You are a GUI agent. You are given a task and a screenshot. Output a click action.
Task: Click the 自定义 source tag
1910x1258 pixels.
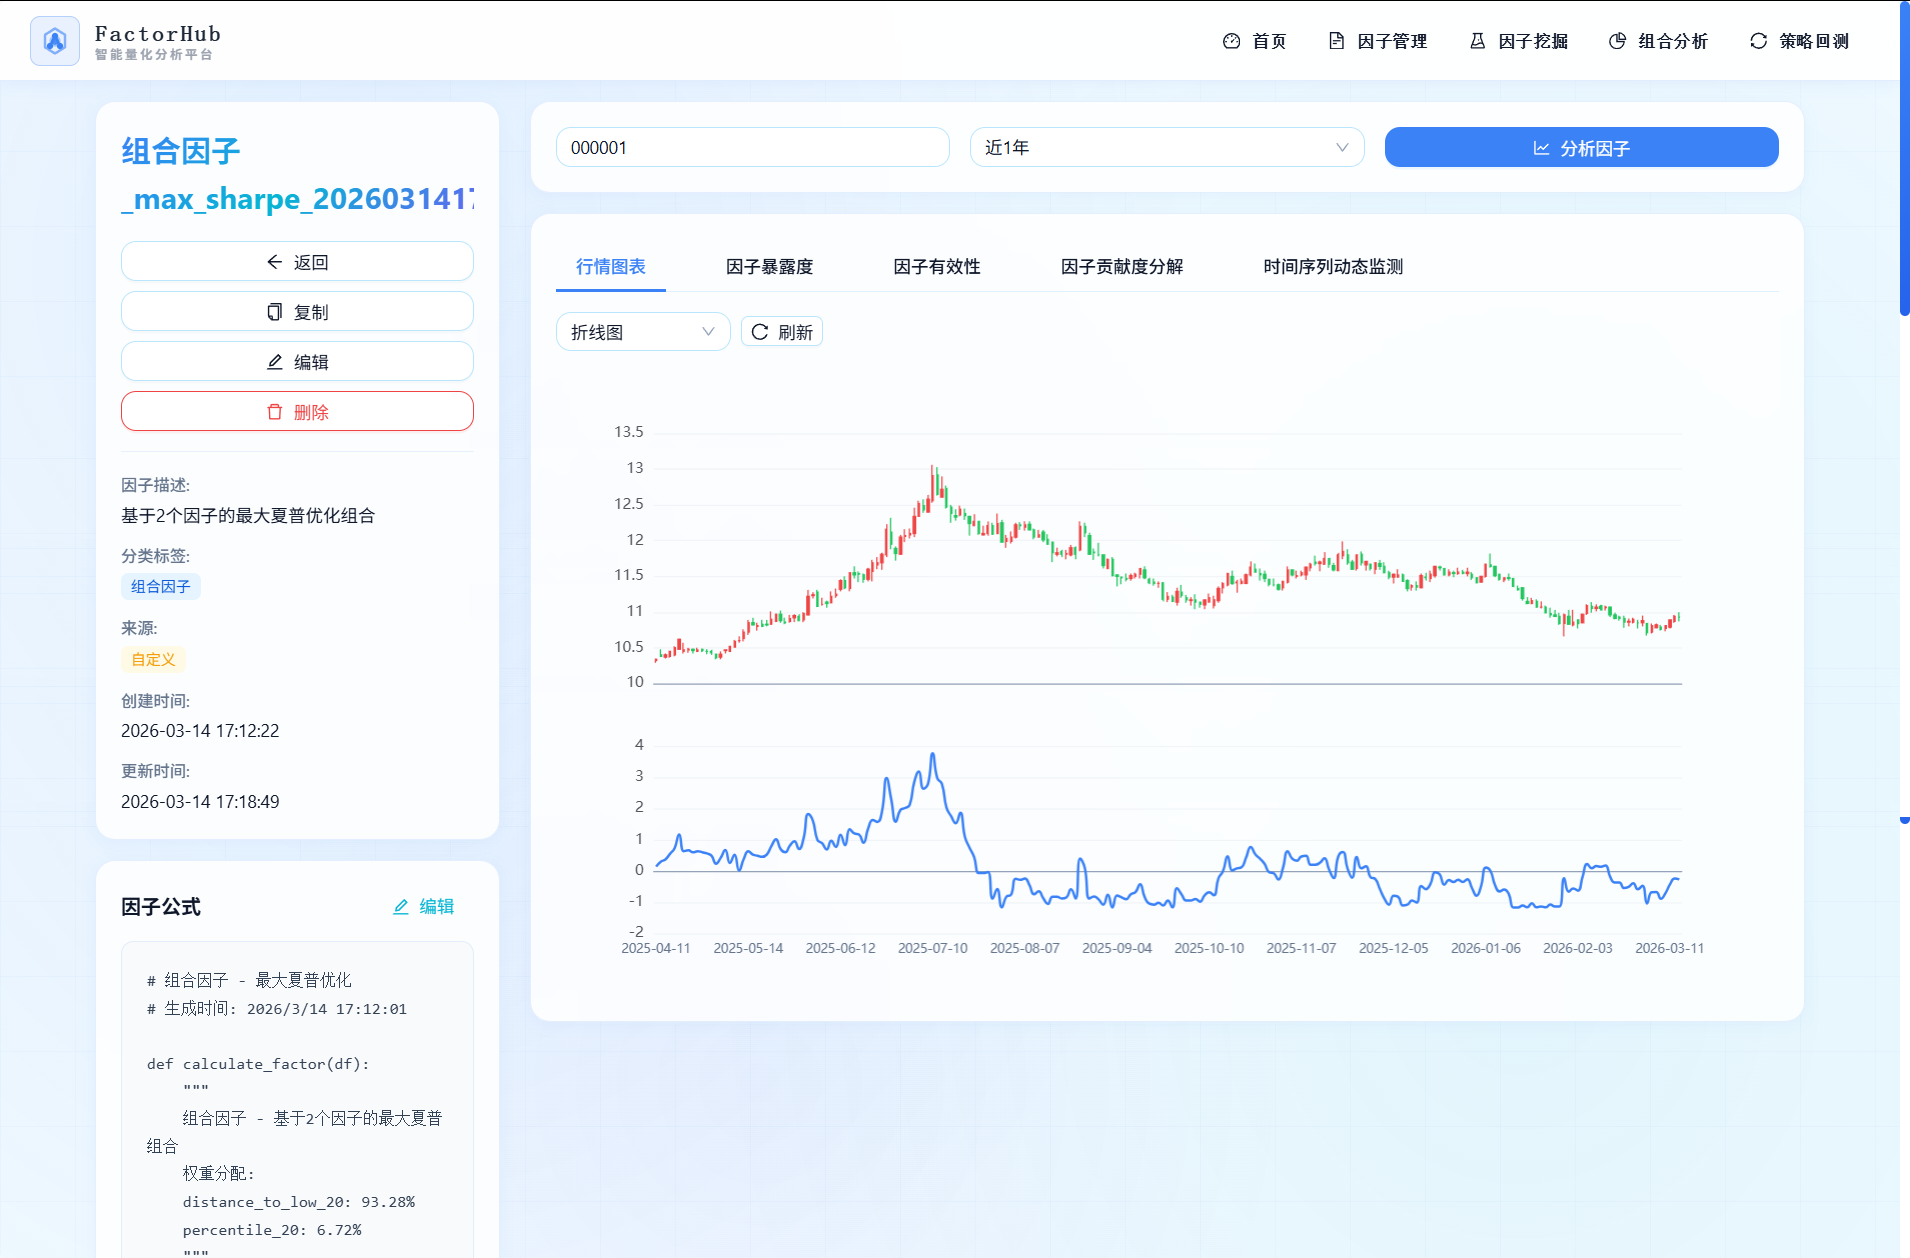pyautogui.click(x=154, y=660)
